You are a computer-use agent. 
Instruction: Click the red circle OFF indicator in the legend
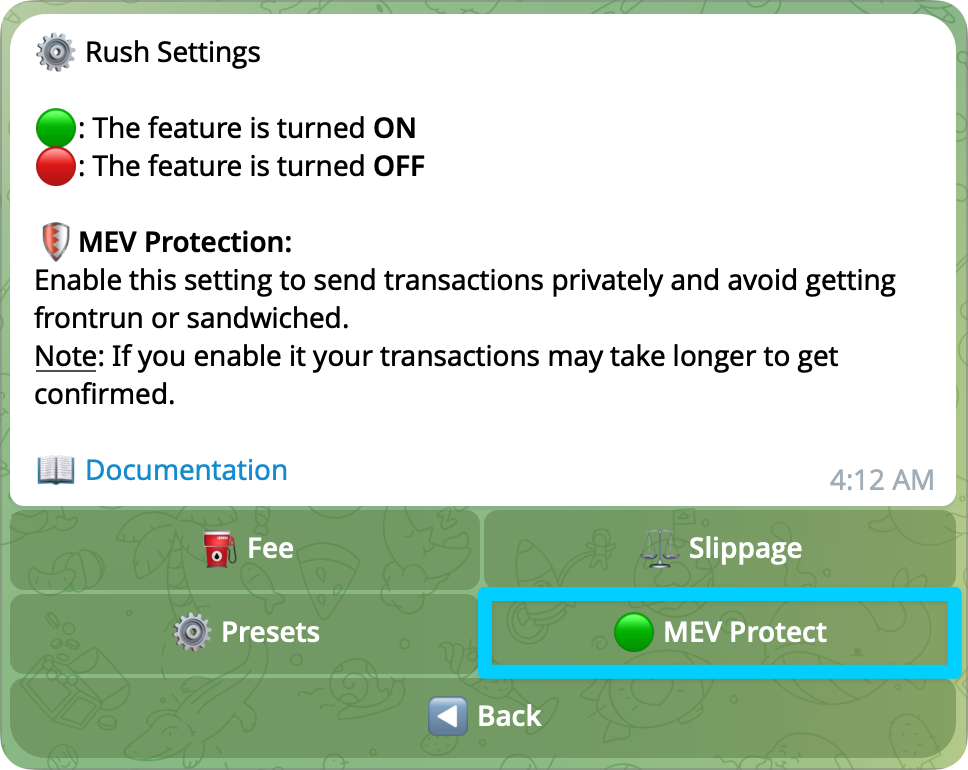point(55,167)
